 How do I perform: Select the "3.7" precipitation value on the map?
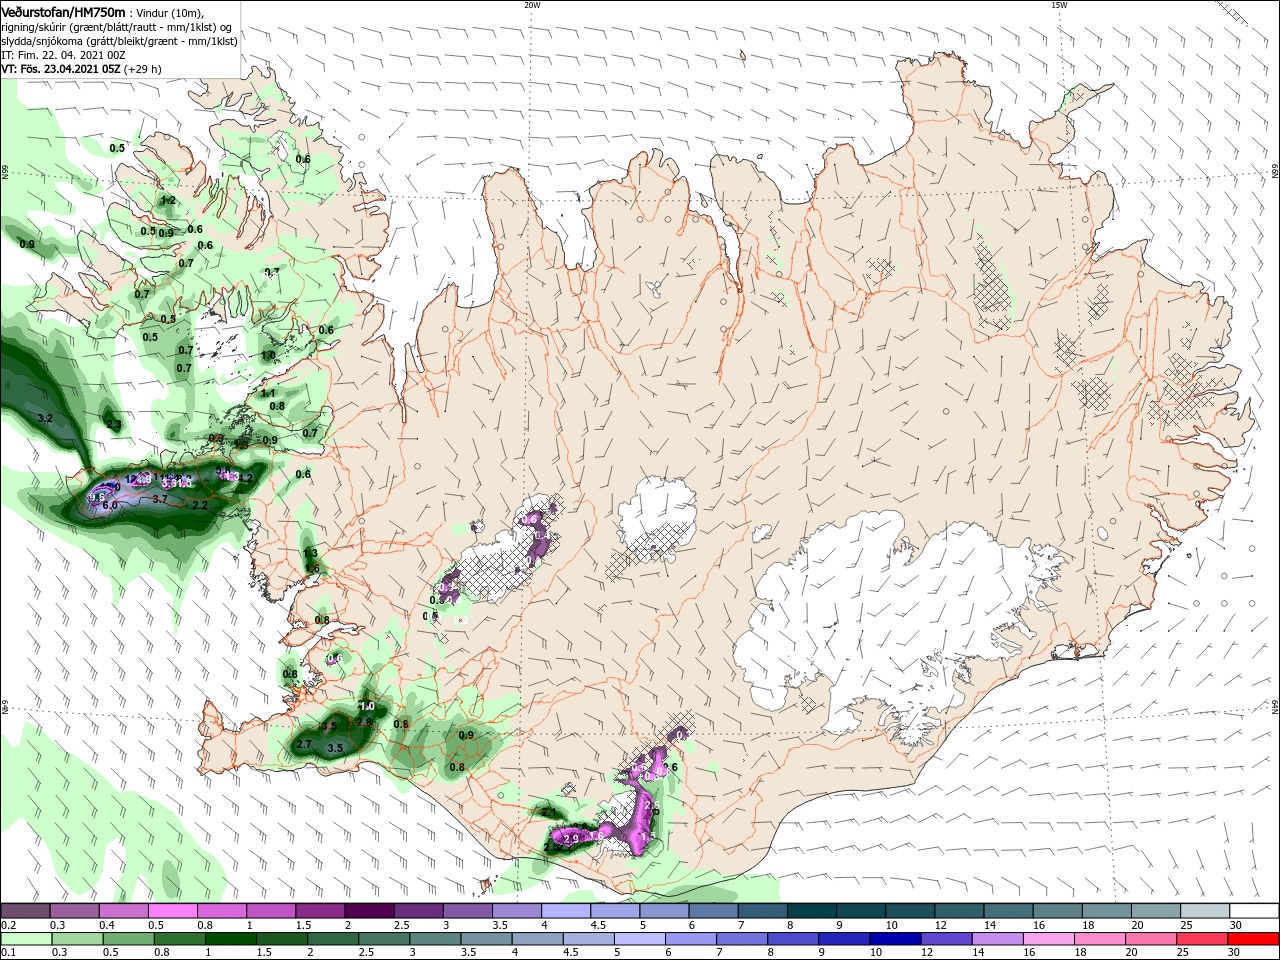[160, 499]
